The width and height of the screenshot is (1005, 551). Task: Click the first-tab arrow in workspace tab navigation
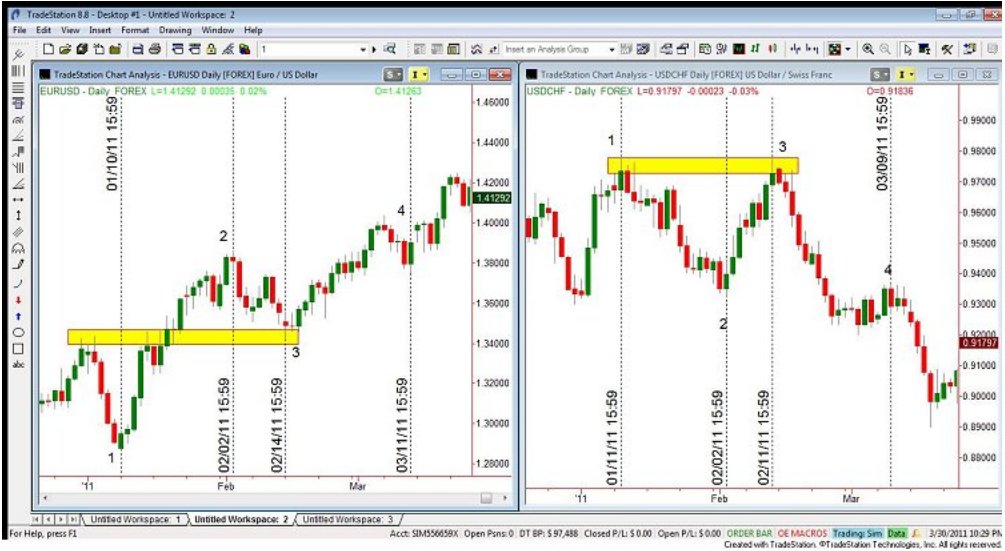[x=36, y=520]
